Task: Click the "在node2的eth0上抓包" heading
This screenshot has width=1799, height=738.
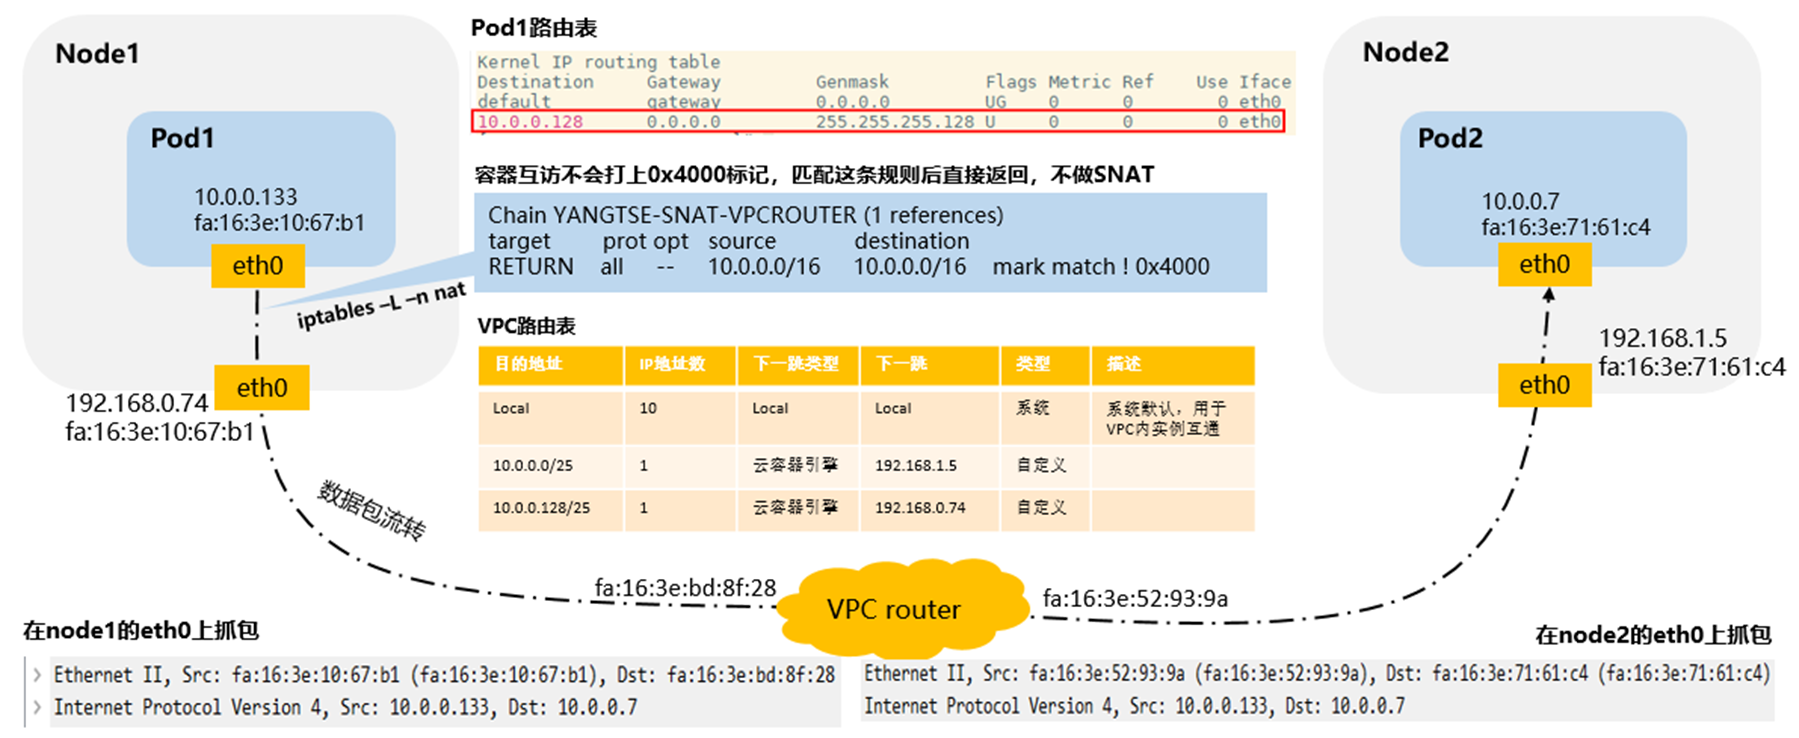Action: click(x=1653, y=635)
